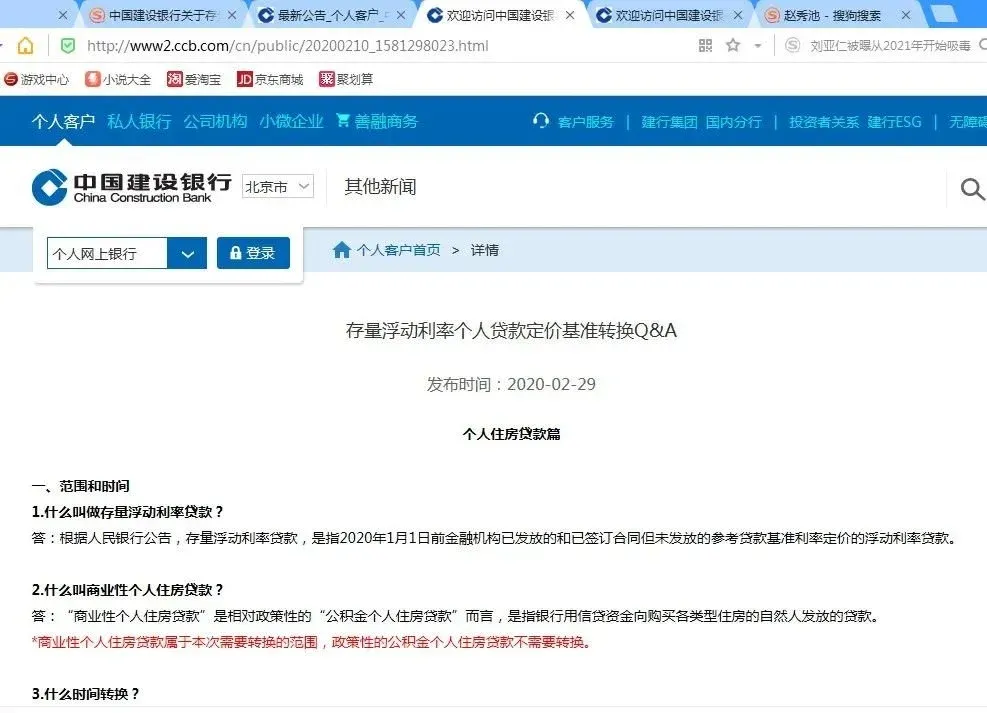Viewport: 987px width, 713px height.
Task: Click question 3.什么时间转换？
Action: 85,694
